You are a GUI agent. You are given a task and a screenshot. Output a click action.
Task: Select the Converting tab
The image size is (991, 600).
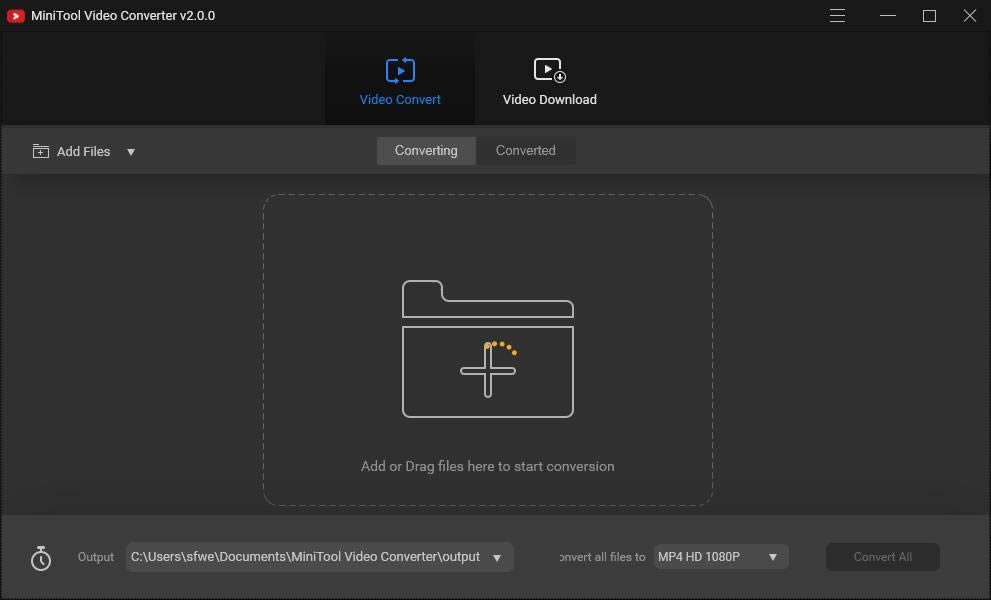(426, 150)
